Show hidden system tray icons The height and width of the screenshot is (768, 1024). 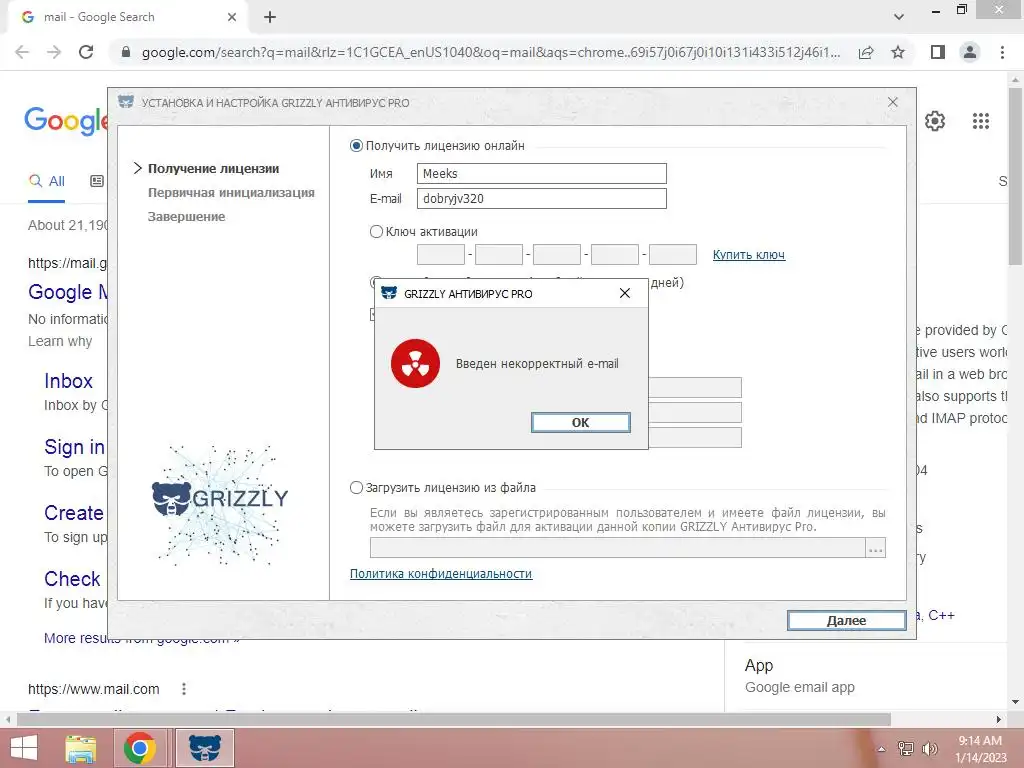(881, 749)
